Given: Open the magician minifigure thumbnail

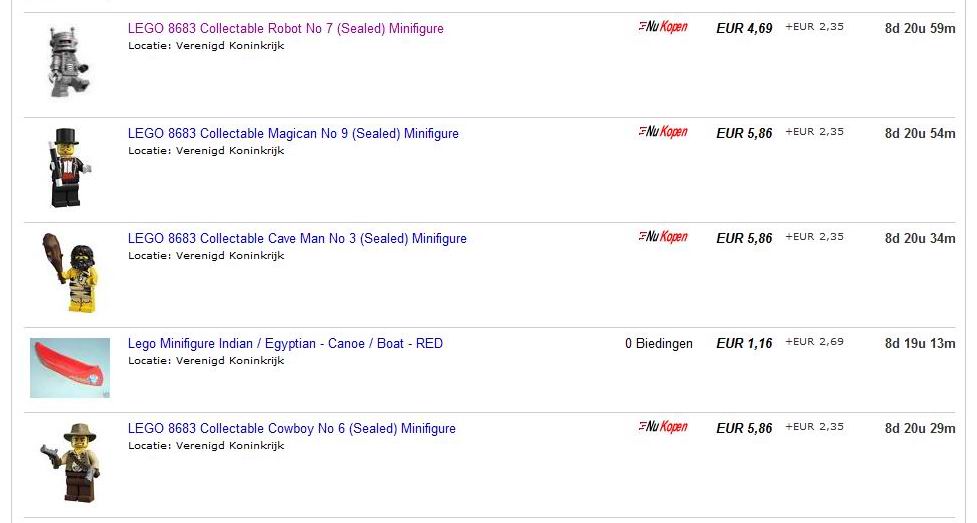Looking at the screenshot, I should point(69,167).
